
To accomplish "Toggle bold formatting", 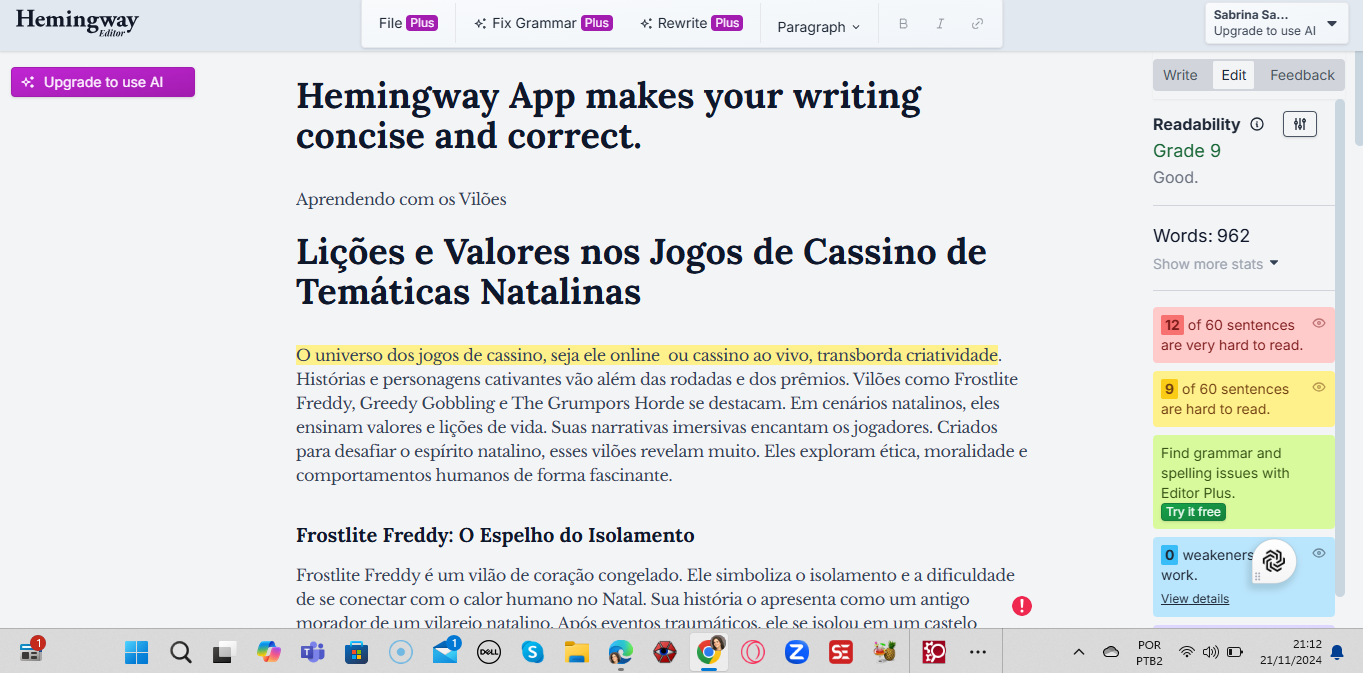I will tap(903, 24).
